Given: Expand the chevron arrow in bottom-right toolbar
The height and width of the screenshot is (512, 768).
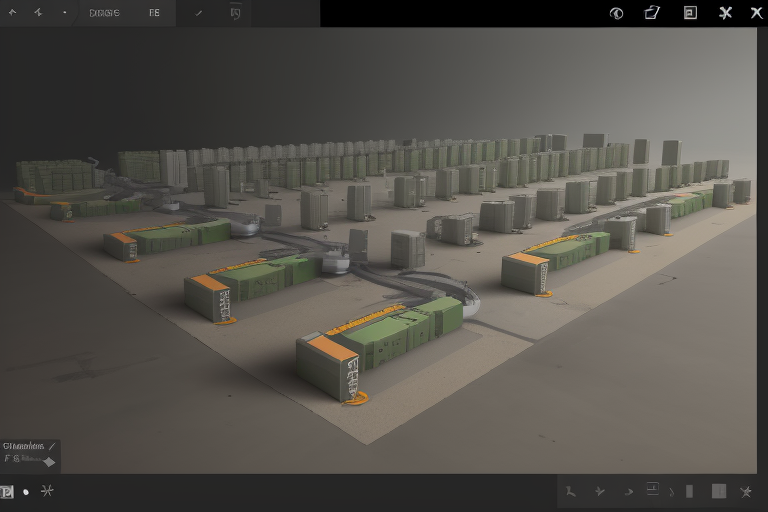Looking at the screenshot, I should [628, 491].
